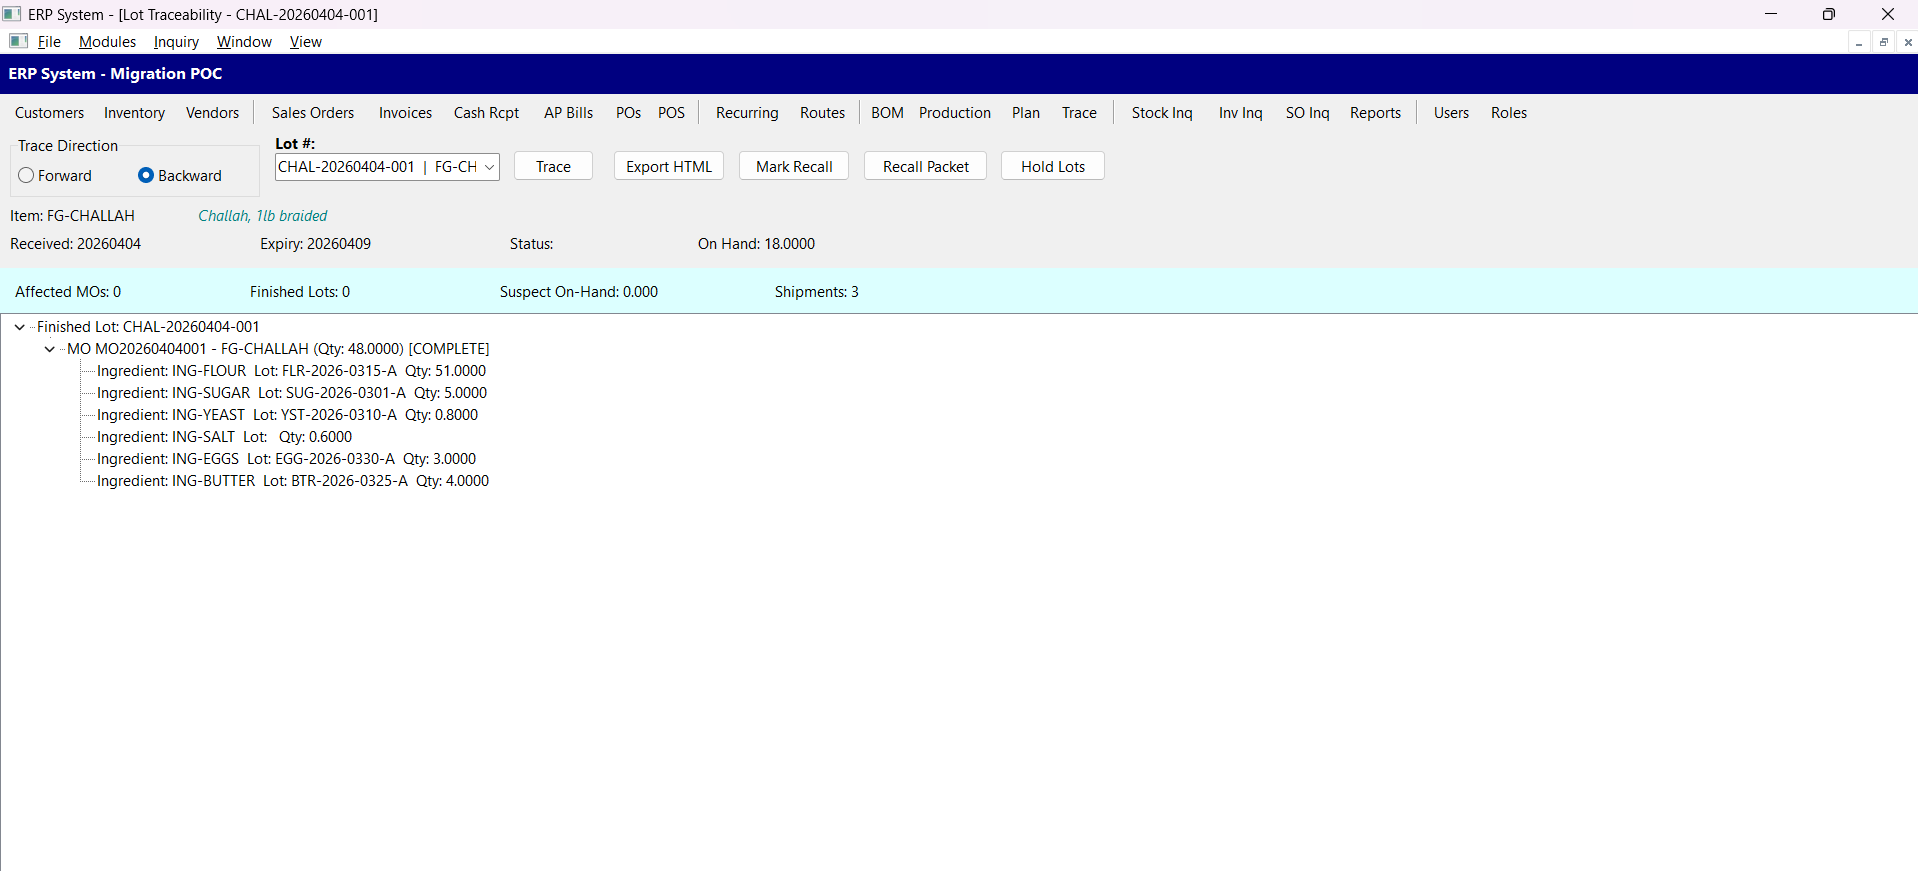Image resolution: width=1918 pixels, height=871 pixels.
Task: Restore the inner MDI child window
Action: 1884,42
